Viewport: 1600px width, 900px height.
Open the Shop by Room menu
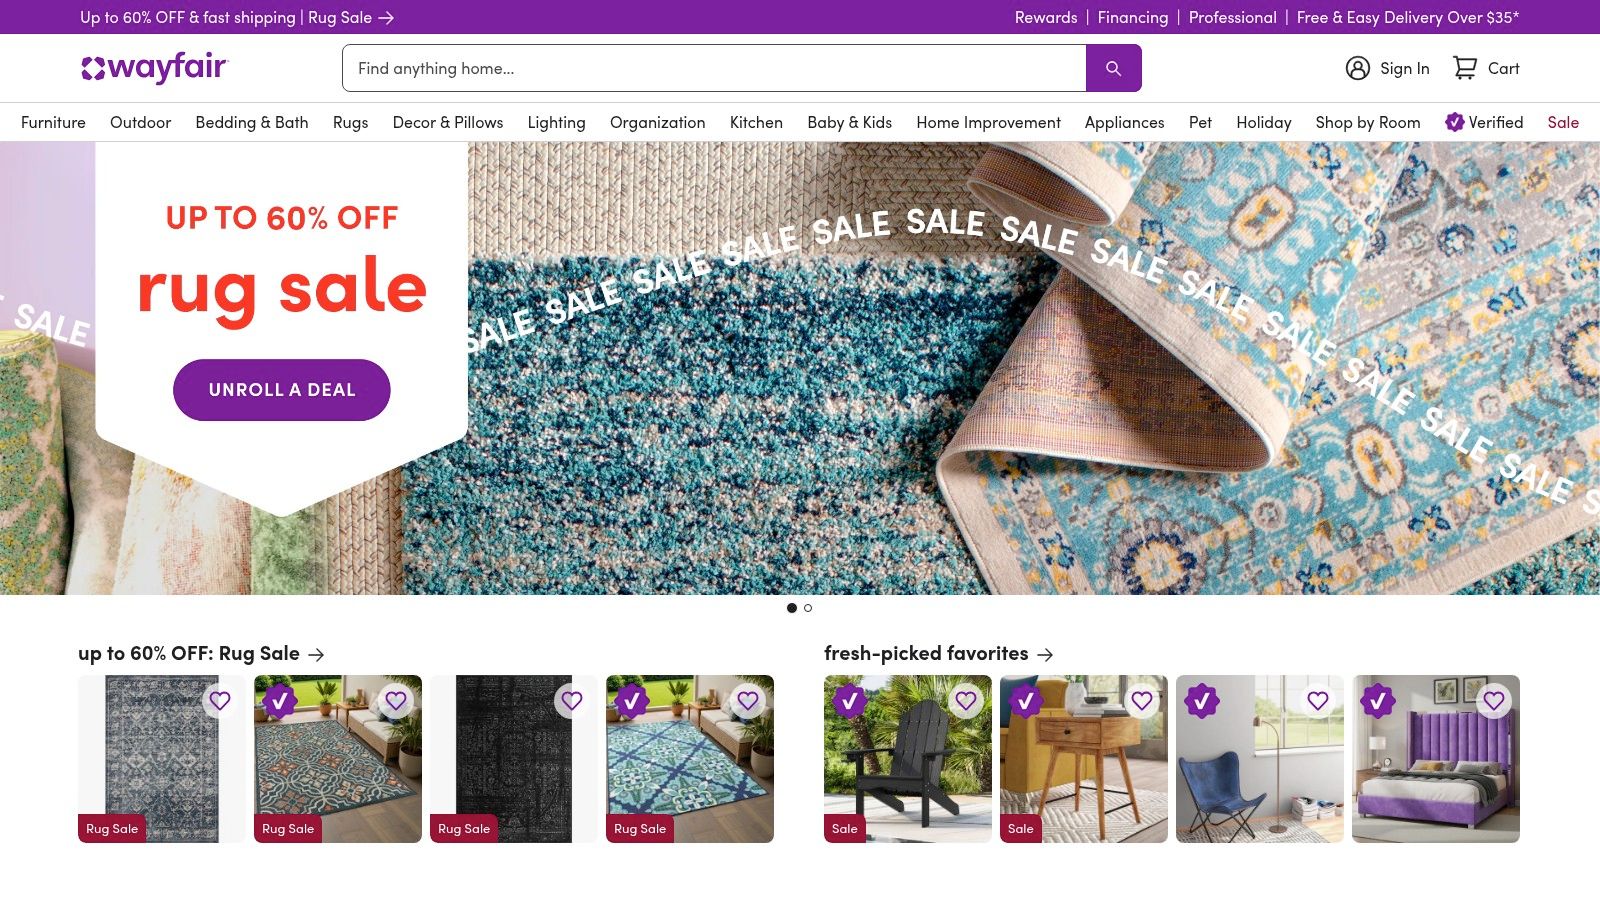(1367, 122)
